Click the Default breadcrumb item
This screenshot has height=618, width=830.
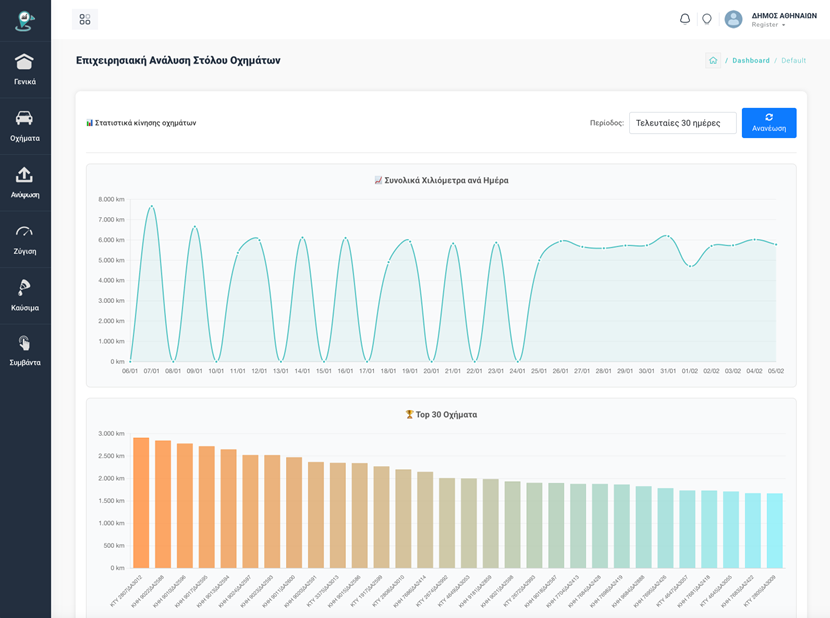pos(793,61)
